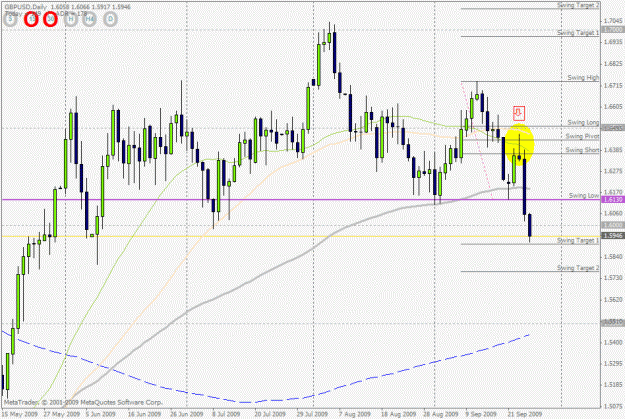Select Swing Target 2 label near 1.5730
This screenshot has height=419, width=625.
pyautogui.click(x=578, y=268)
